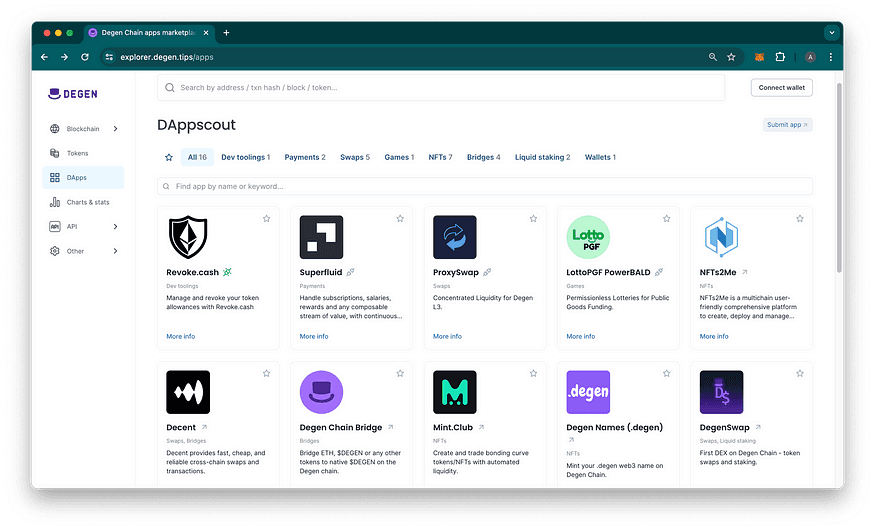Click the ProxySwap app logo
Viewport: 875px width, 530px height.
click(x=455, y=237)
